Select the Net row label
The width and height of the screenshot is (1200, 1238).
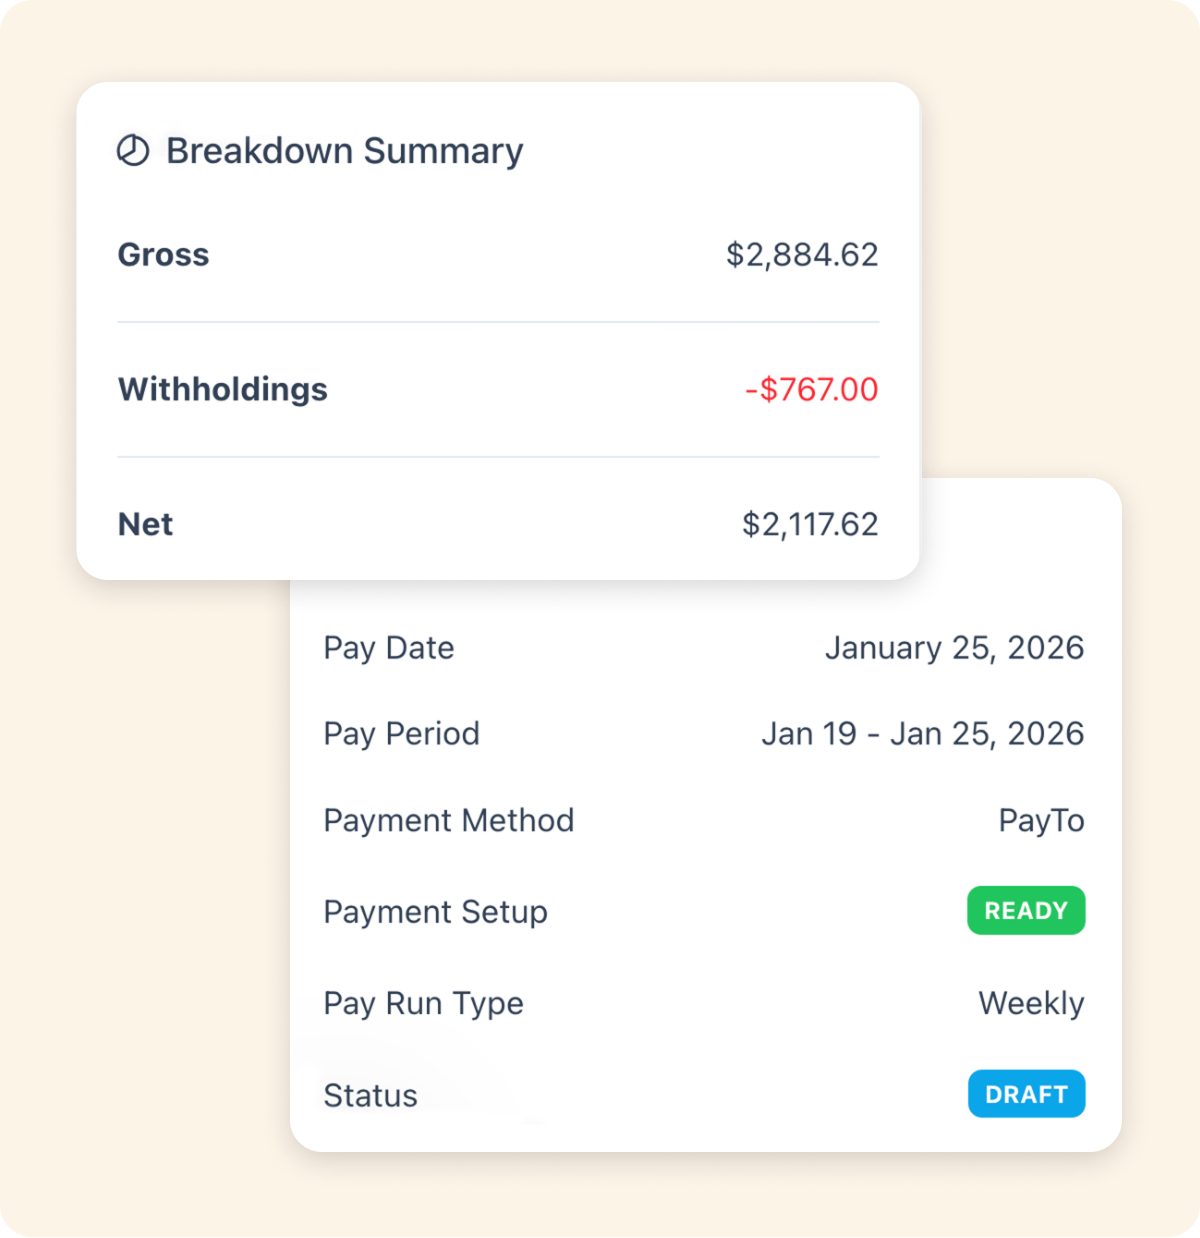click(x=146, y=524)
